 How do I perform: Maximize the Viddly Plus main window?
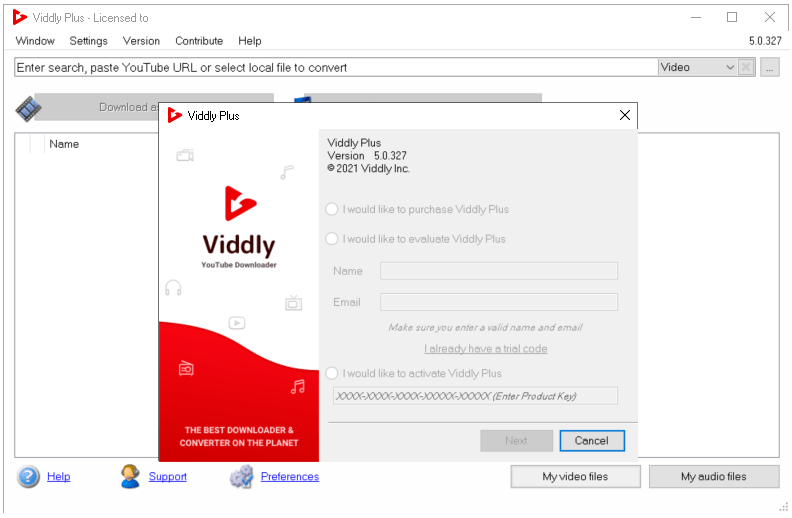(x=732, y=17)
